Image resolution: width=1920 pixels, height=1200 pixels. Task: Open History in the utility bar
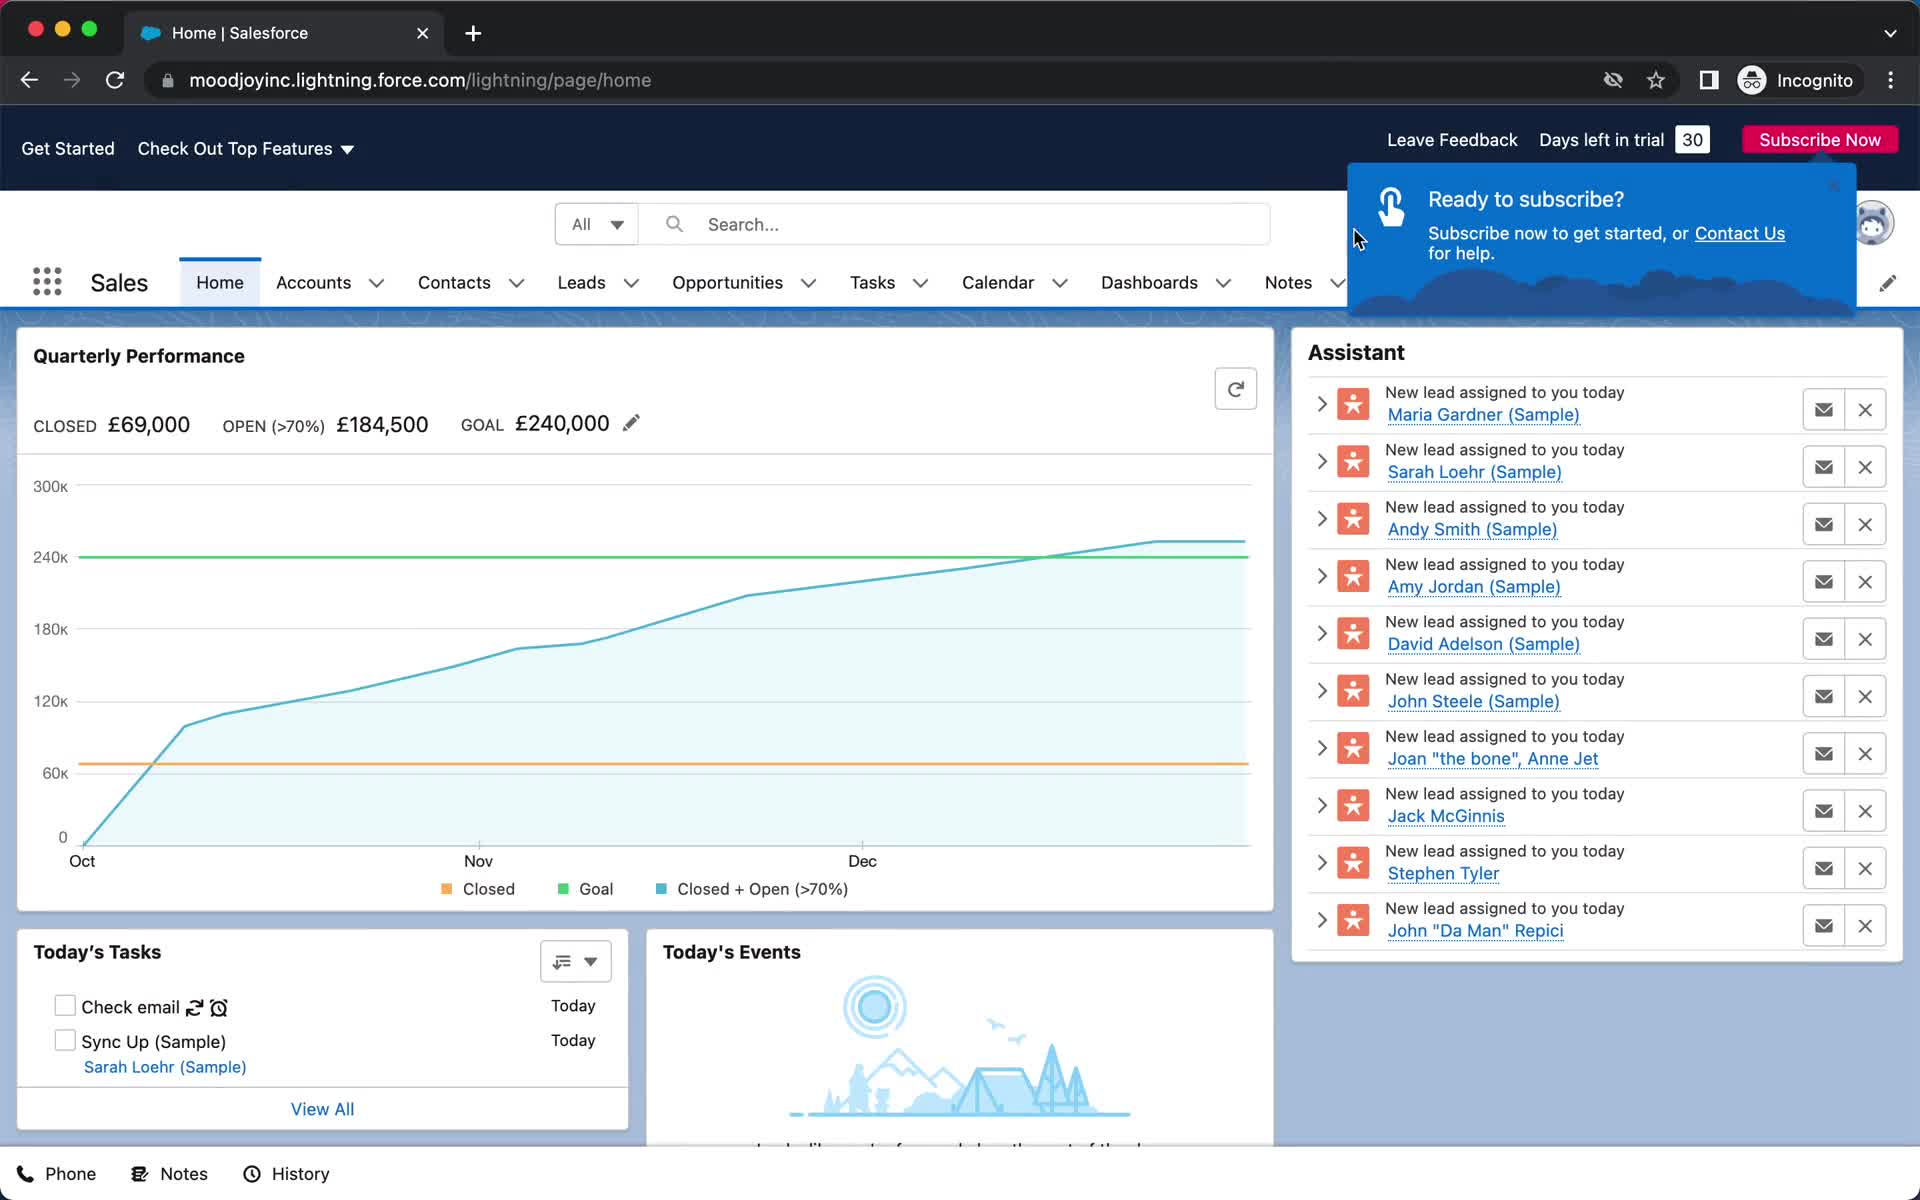click(x=287, y=1174)
